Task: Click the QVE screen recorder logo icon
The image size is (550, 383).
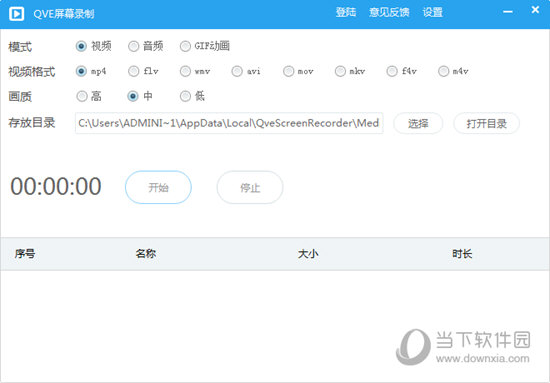Action: click(x=16, y=14)
